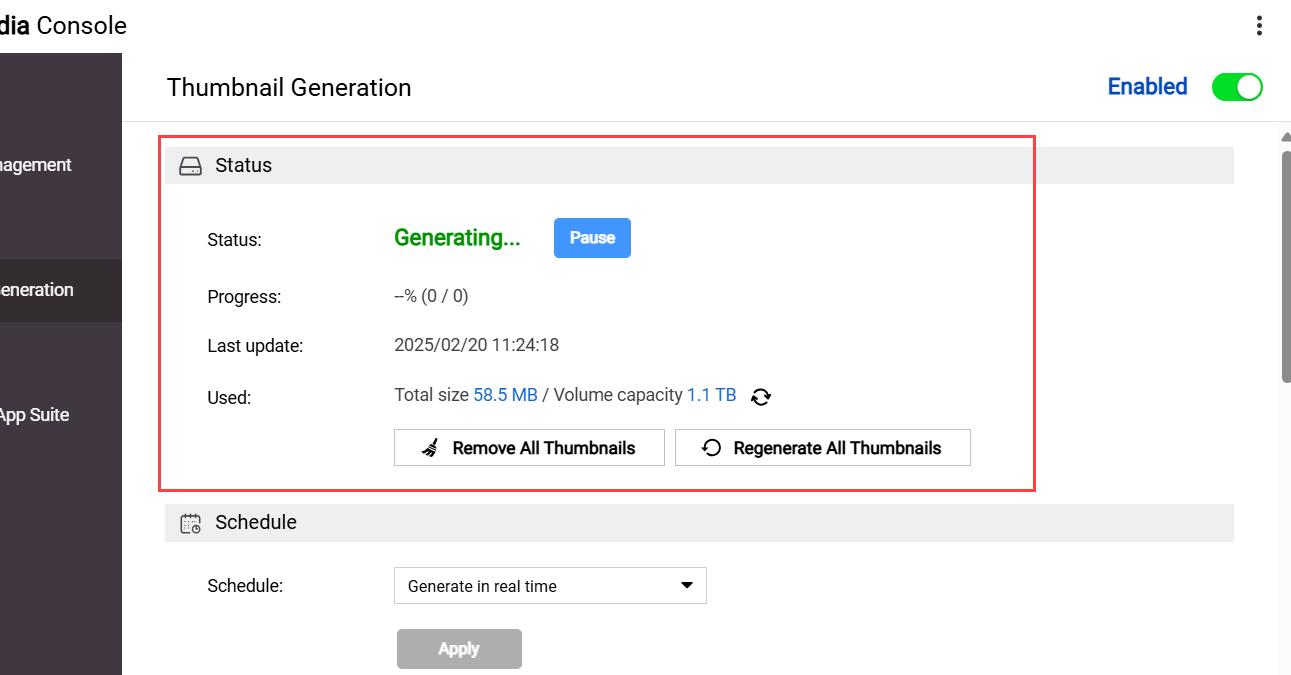Click the calendar icon beside Schedule header
The width and height of the screenshot is (1291, 675).
[x=190, y=523]
